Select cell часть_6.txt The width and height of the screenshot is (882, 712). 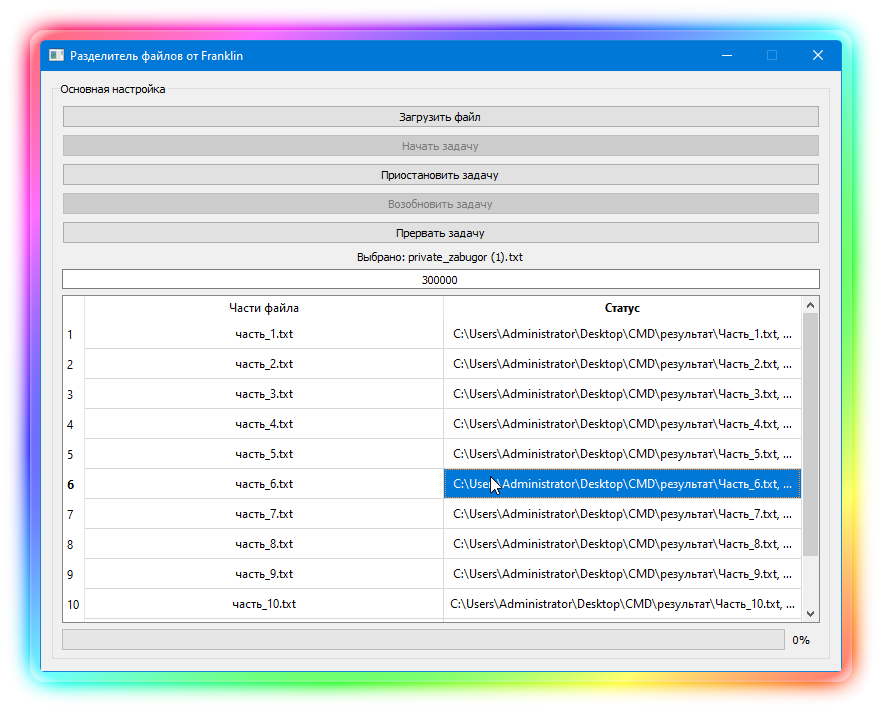264,484
